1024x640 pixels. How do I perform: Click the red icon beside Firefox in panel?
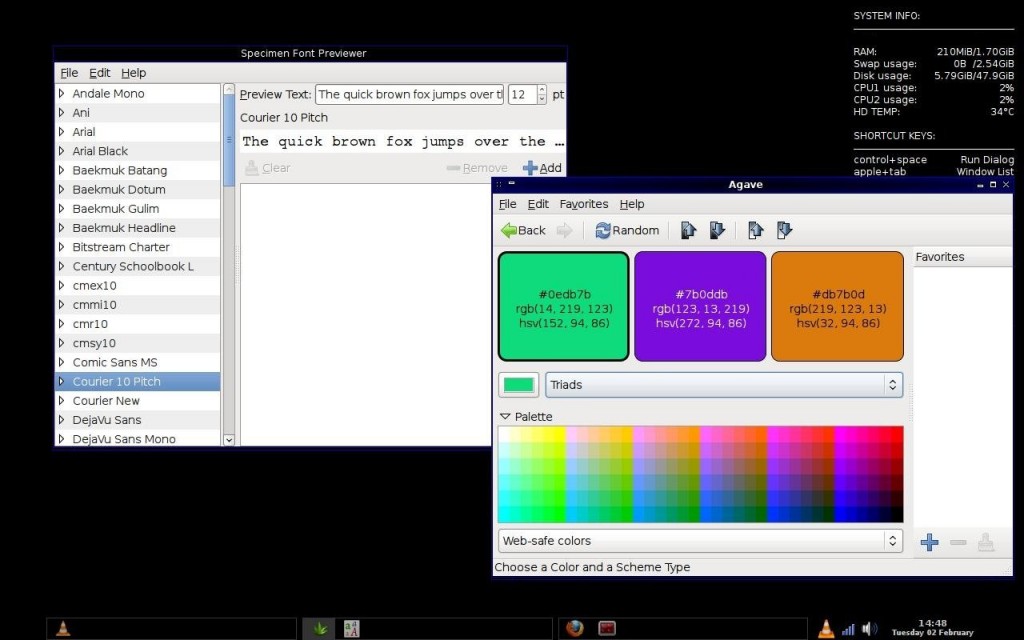click(x=607, y=628)
